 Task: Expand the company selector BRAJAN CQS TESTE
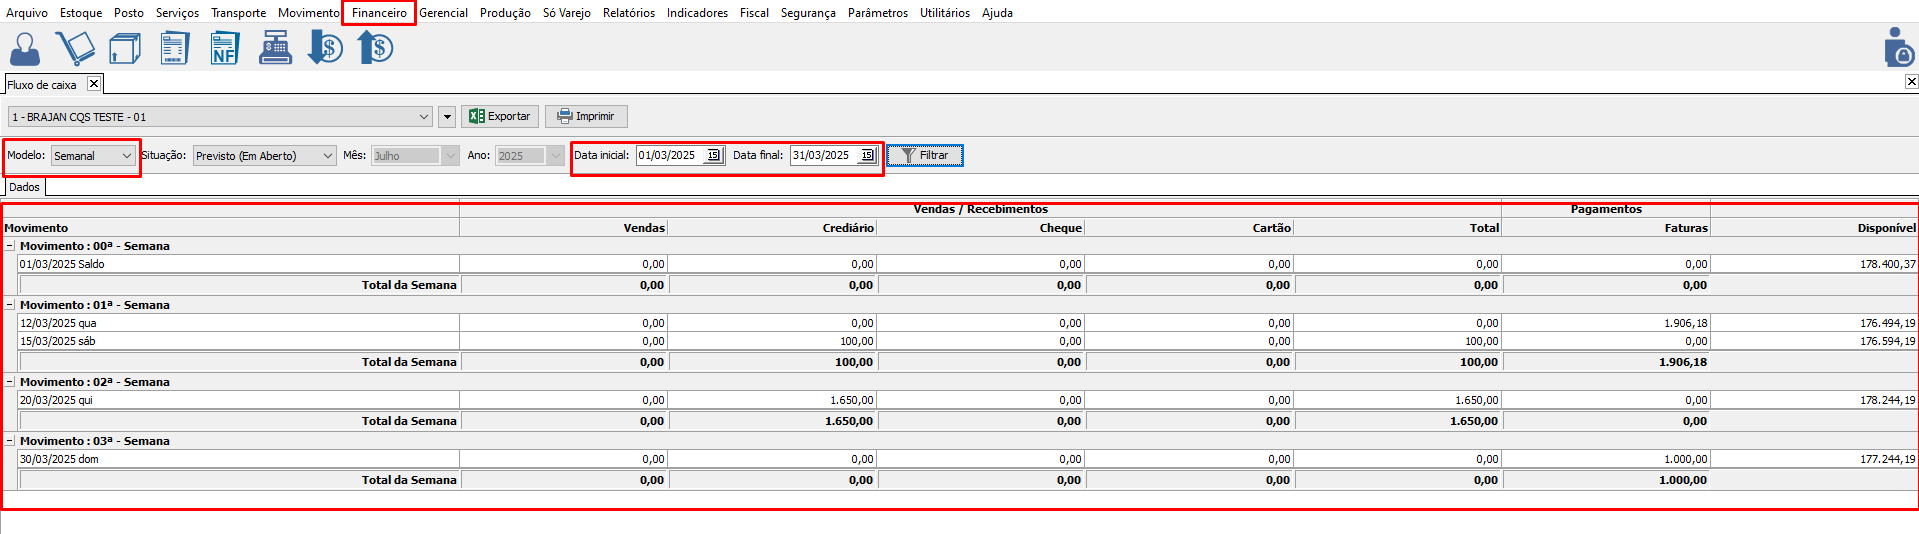click(424, 117)
